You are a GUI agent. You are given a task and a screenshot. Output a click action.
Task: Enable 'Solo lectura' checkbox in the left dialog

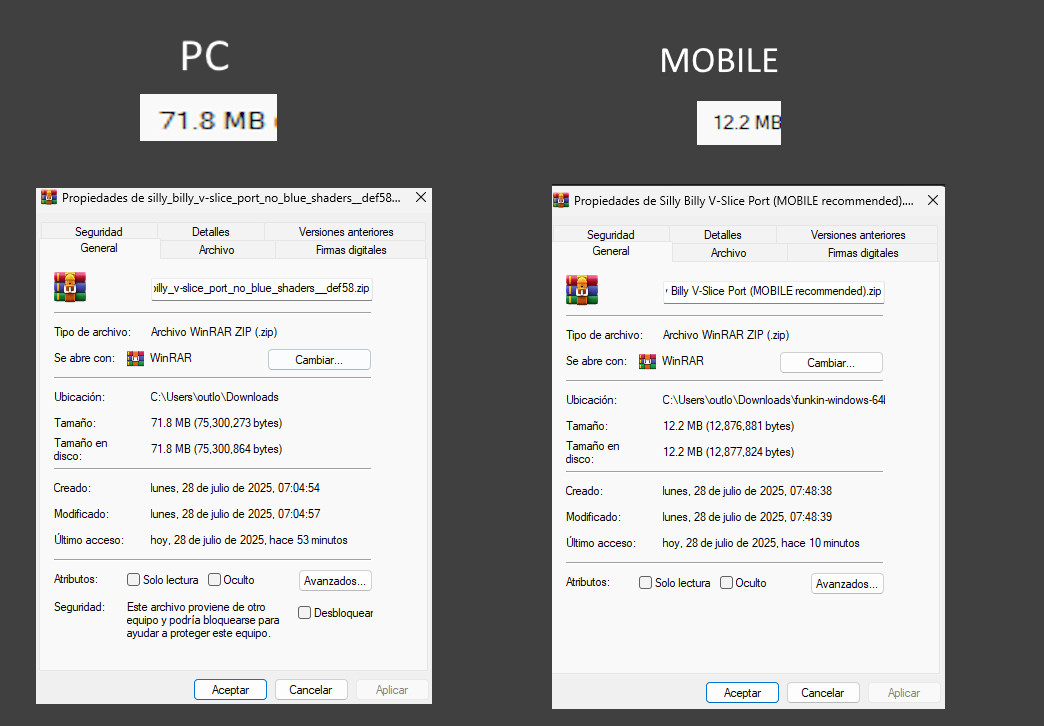coord(133,580)
